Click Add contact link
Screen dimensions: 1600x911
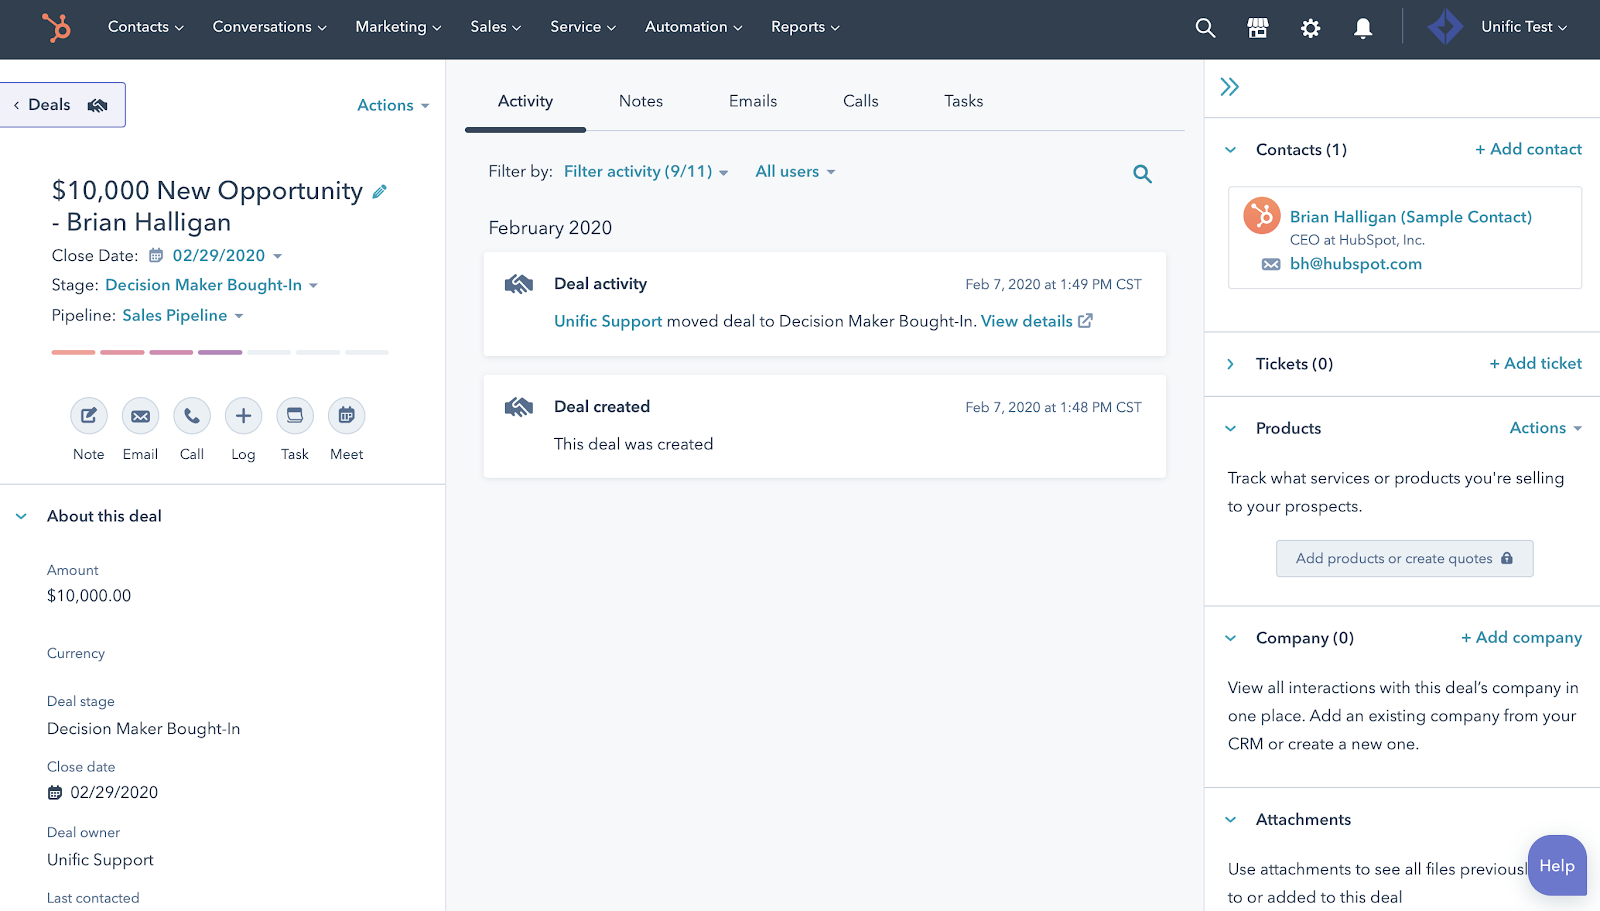pyautogui.click(x=1528, y=149)
